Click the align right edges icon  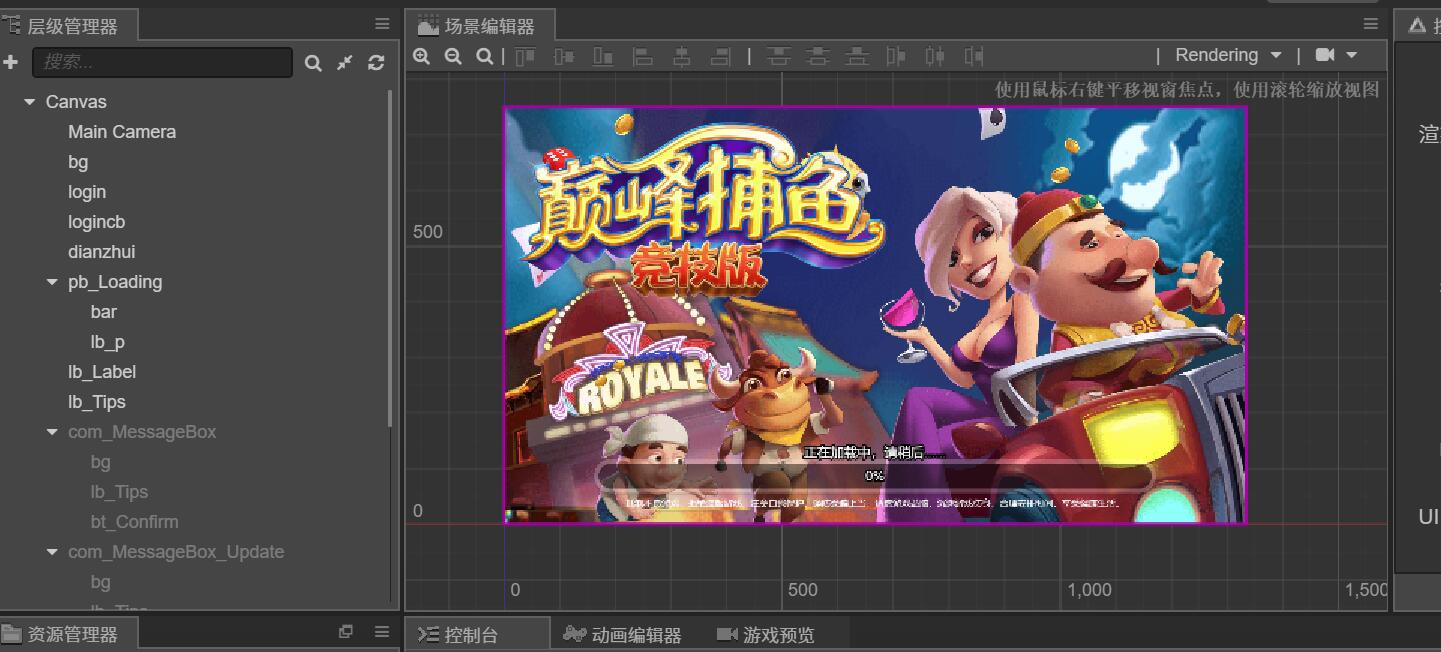[x=720, y=57]
